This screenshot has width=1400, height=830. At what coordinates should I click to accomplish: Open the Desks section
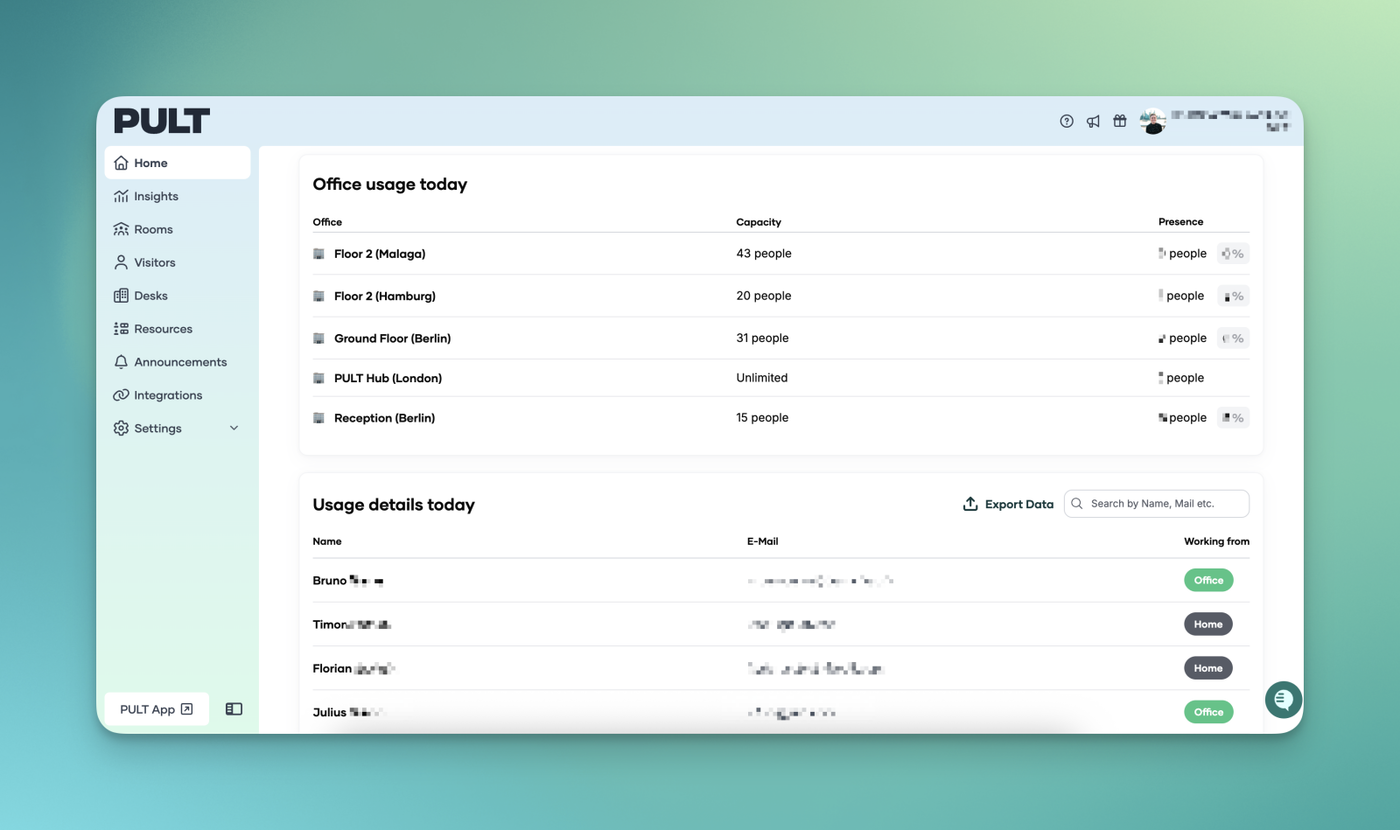[151, 296]
